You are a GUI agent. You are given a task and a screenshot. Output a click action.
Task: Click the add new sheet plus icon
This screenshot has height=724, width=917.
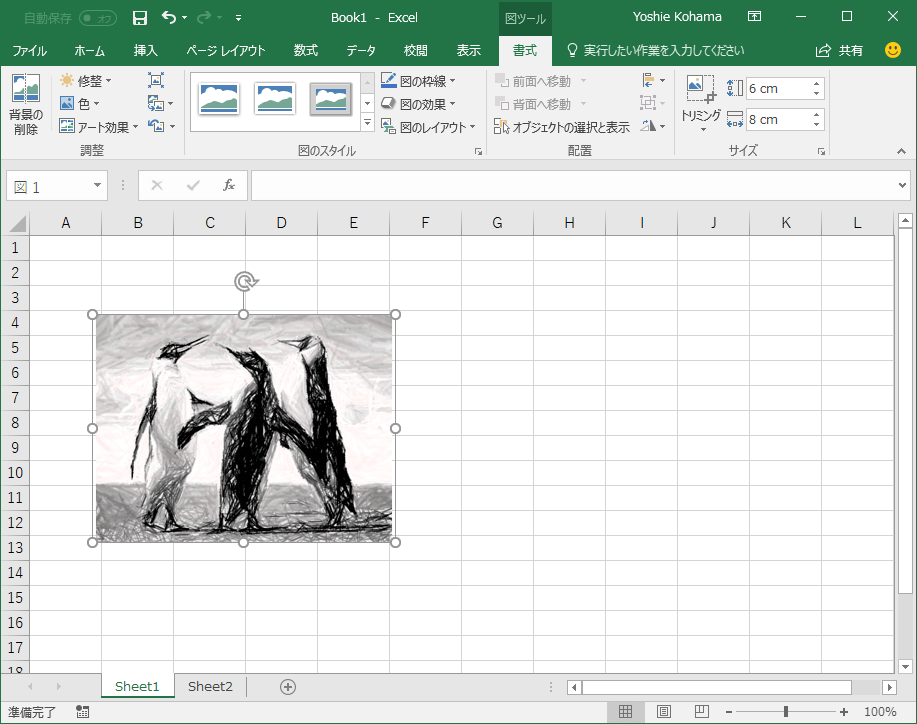click(x=288, y=686)
